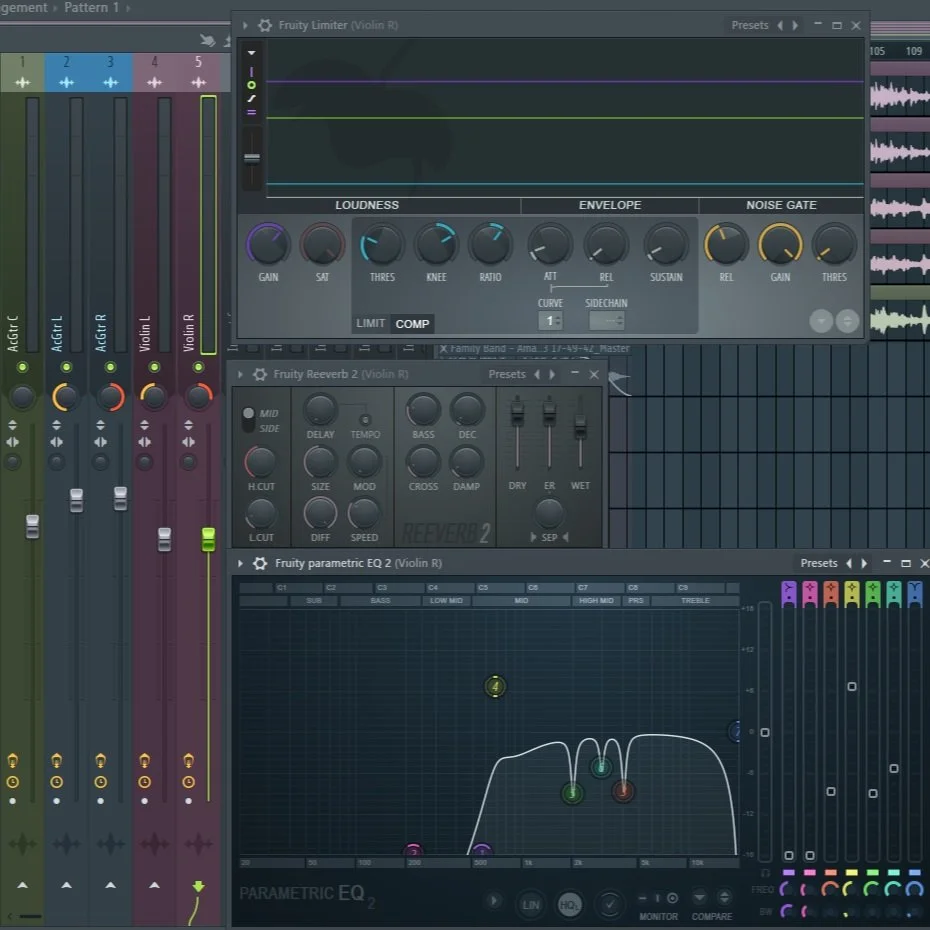The height and width of the screenshot is (930, 930).
Task: Open the parametric EQ 2 plugin menu arrow
Action: [x=240, y=563]
